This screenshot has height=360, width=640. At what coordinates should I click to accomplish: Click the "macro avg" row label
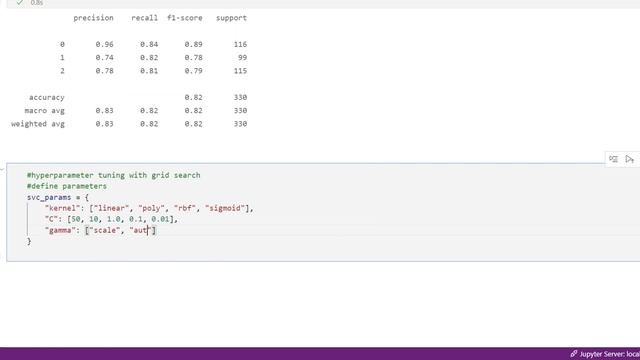click(x=44, y=111)
